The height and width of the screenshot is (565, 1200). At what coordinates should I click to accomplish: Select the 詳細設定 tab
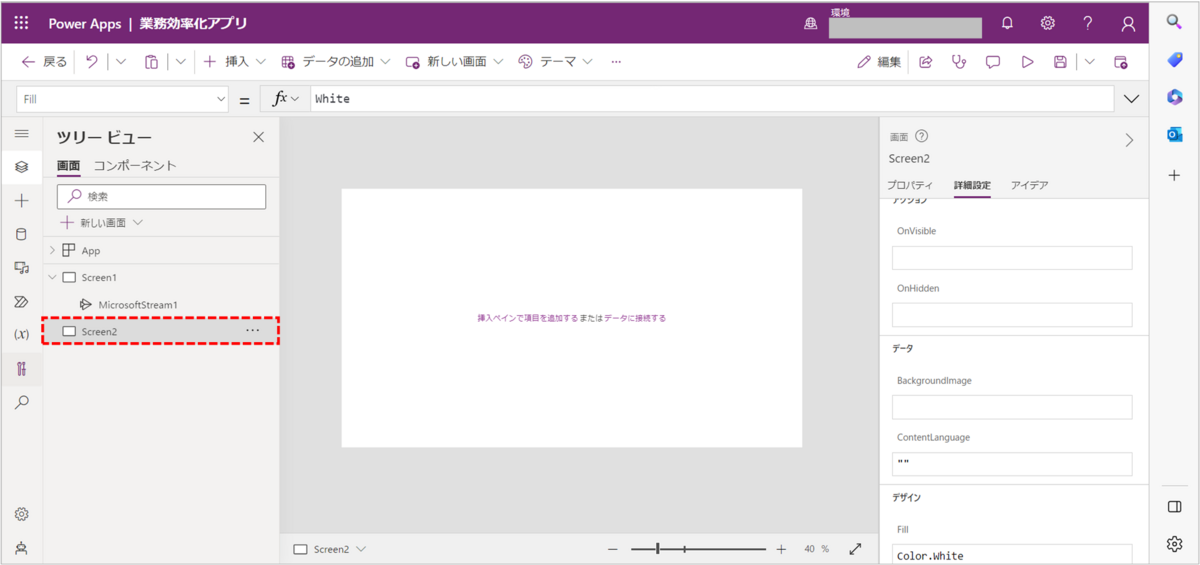point(972,186)
